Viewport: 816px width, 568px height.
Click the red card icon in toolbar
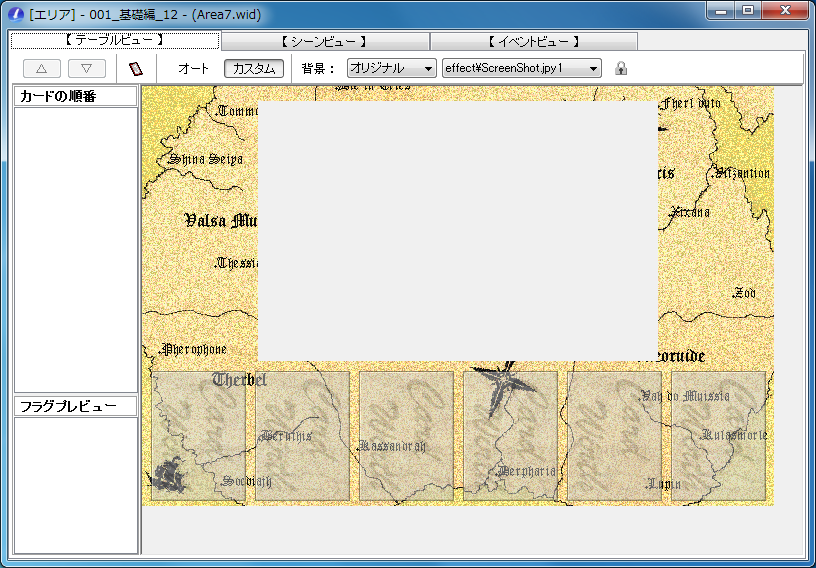136,68
